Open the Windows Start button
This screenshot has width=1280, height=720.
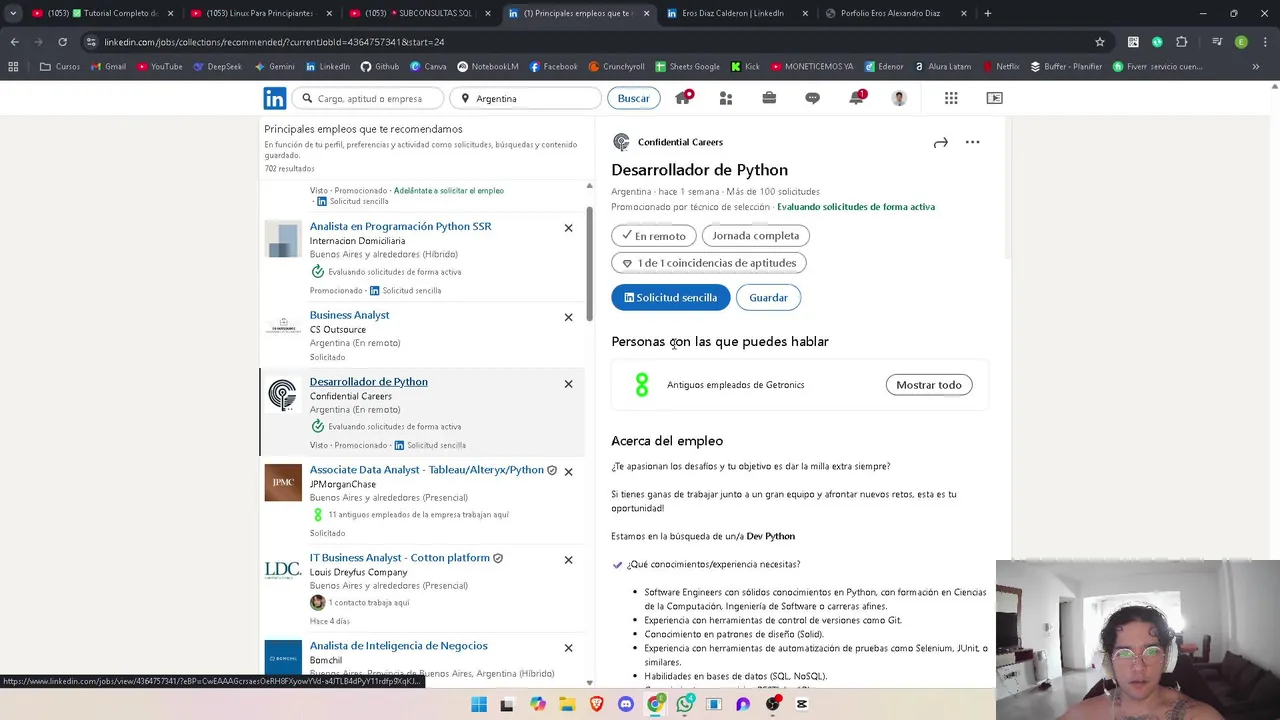tap(479, 704)
